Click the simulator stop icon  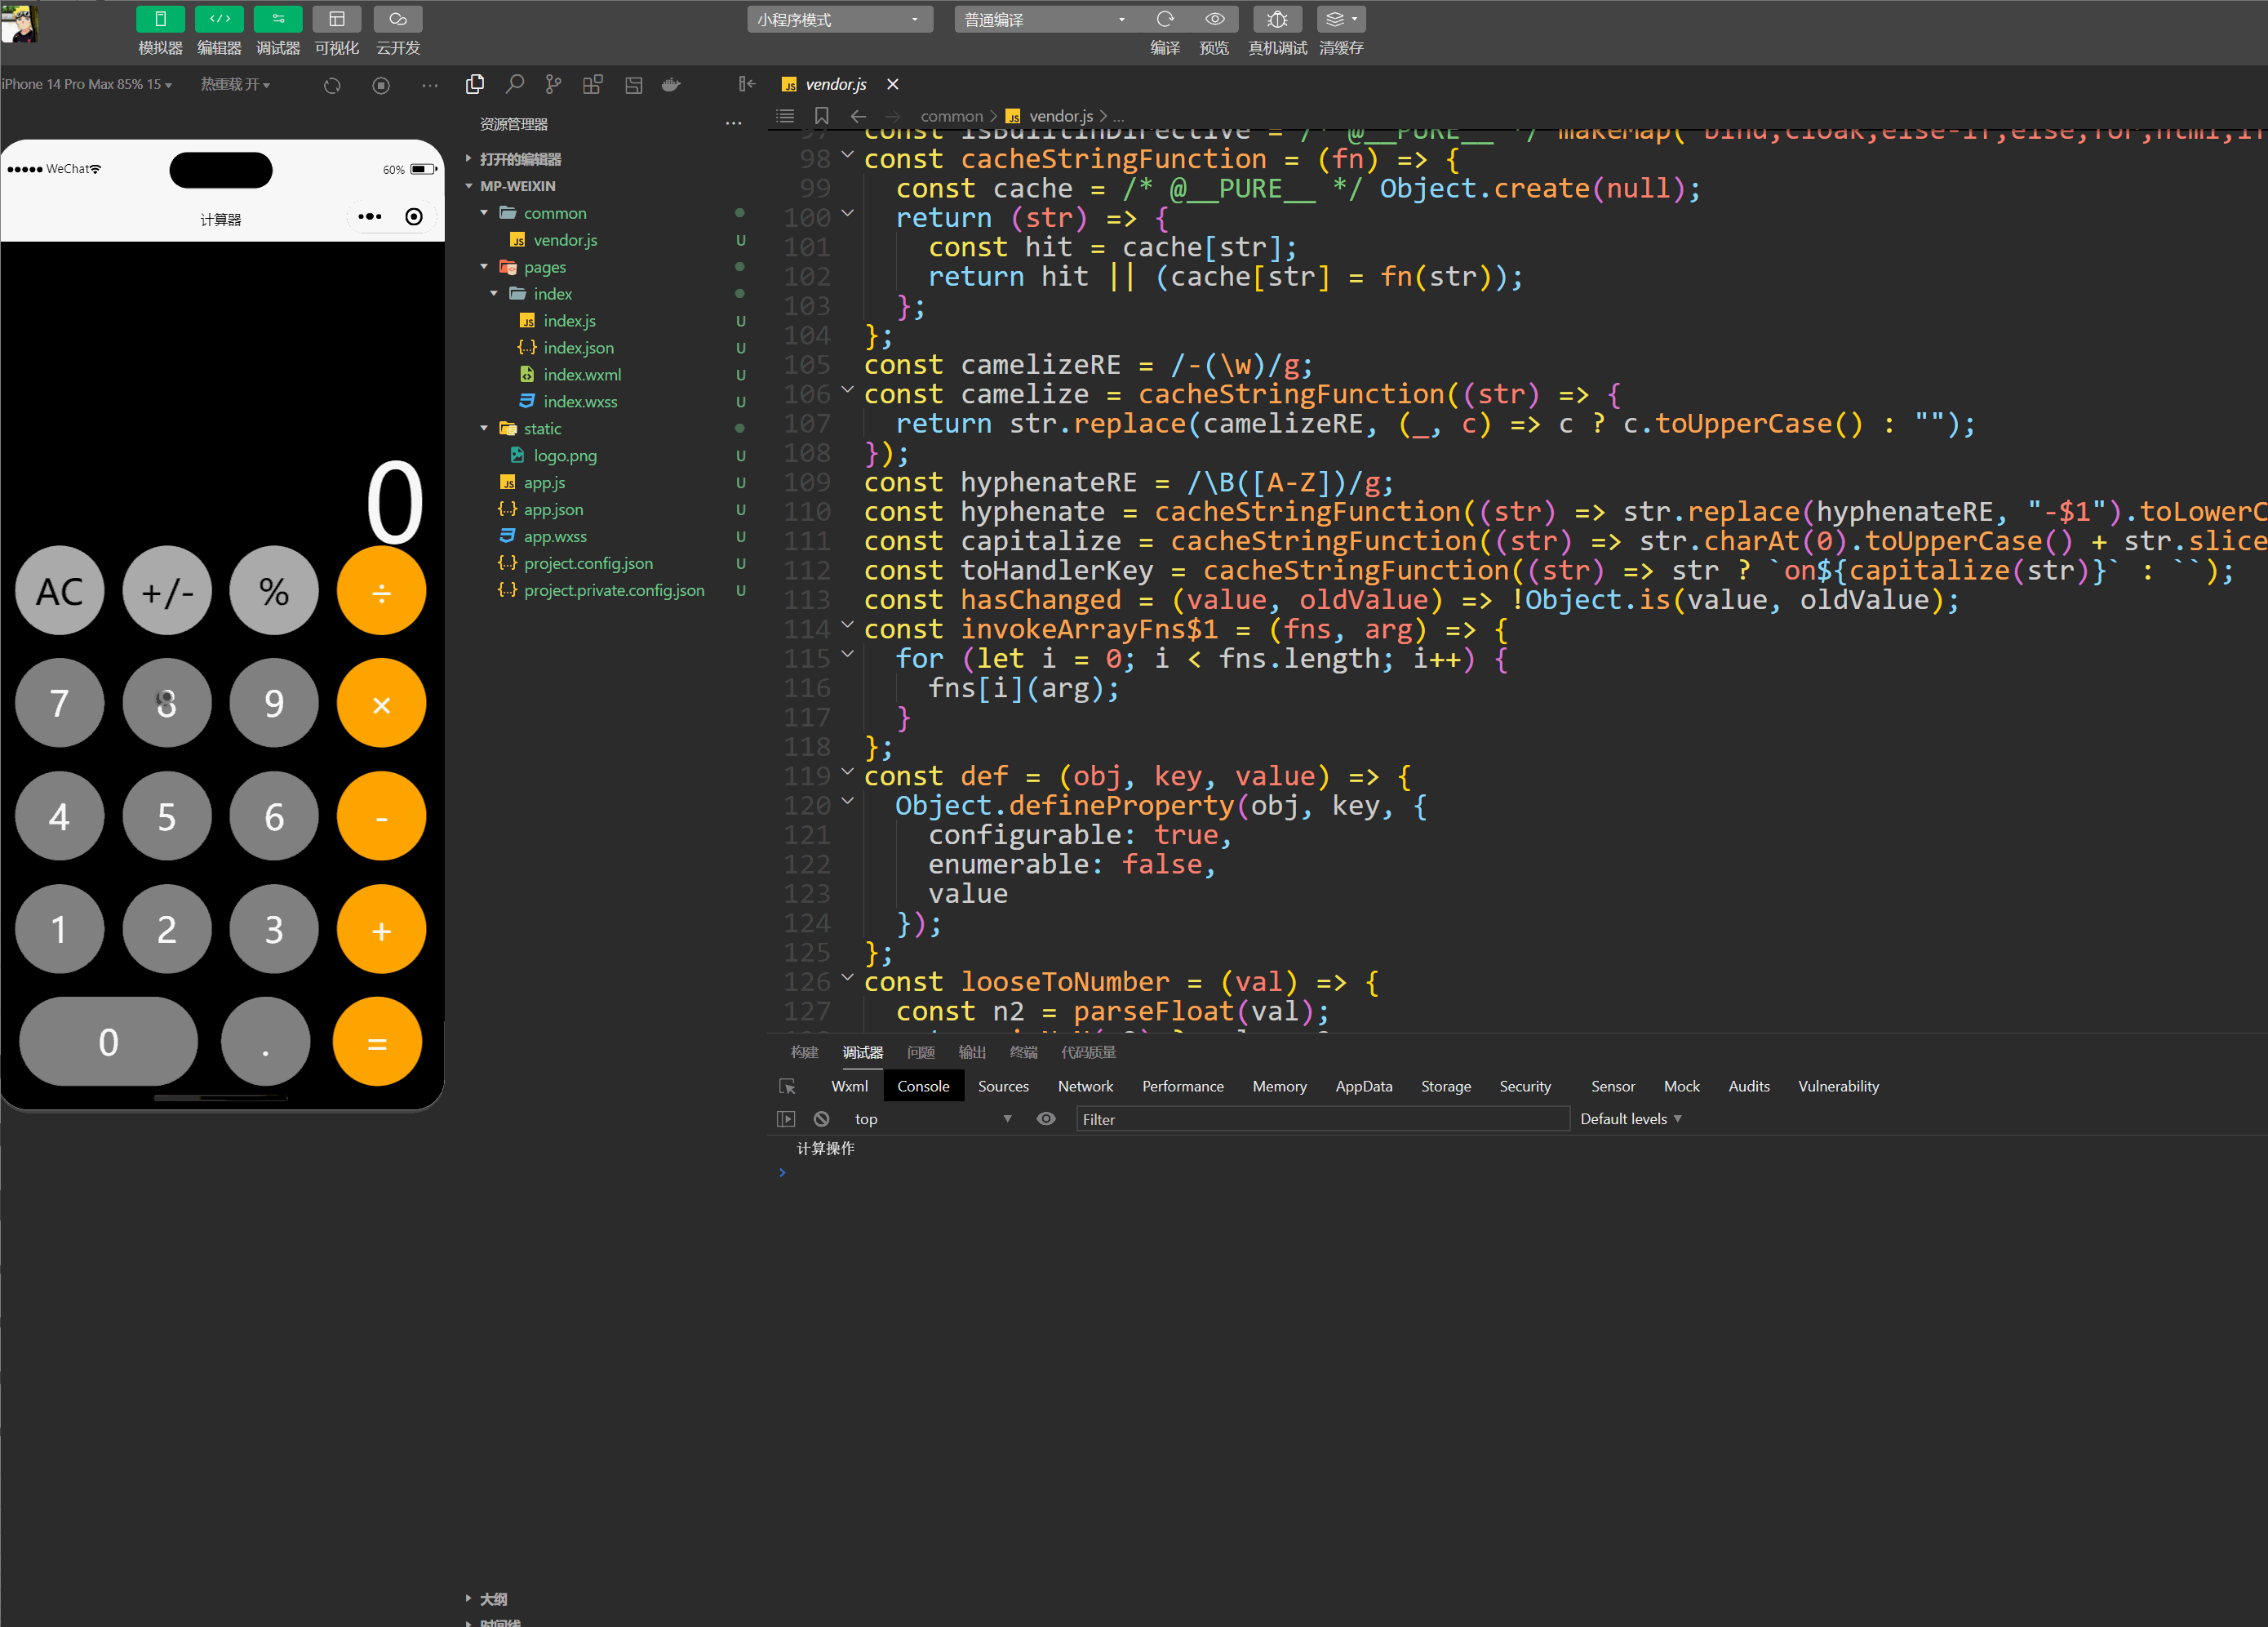coord(381,86)
